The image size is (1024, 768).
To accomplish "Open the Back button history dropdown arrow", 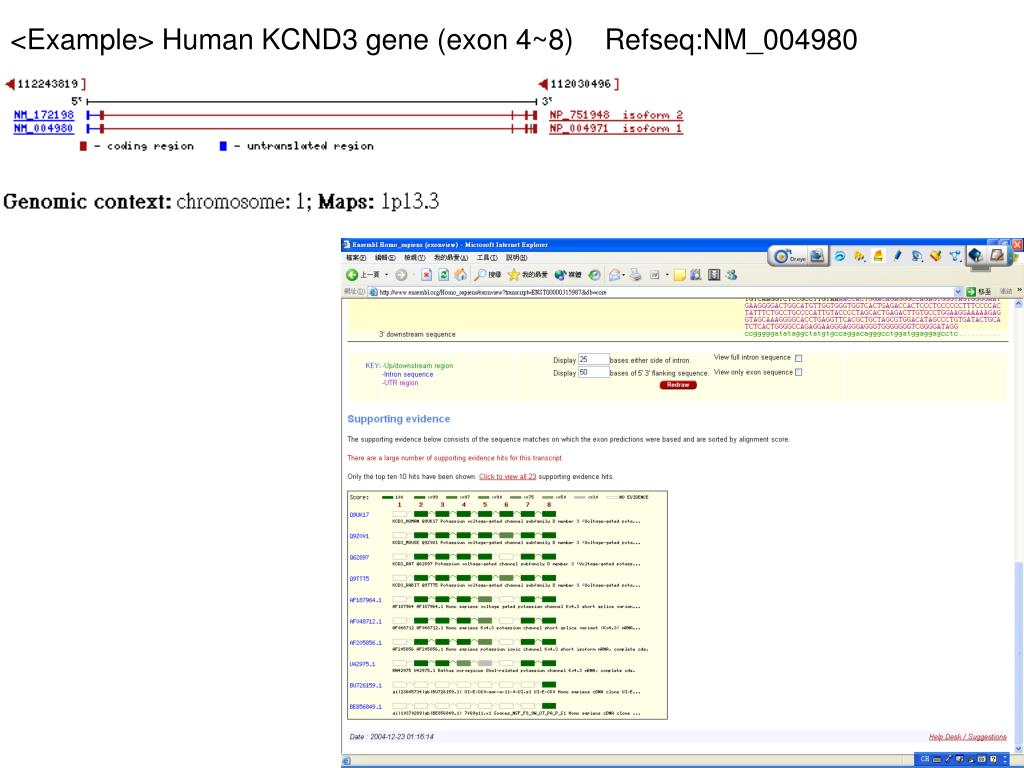I will (387, 275).
